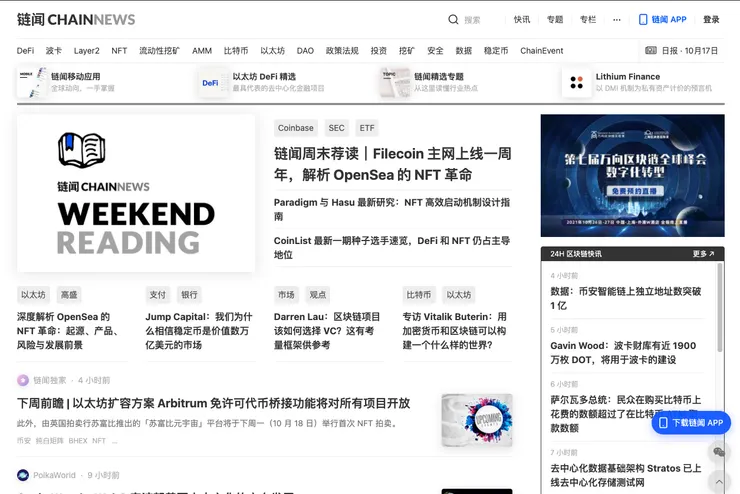
Task: Open the 第七届万向区块链全球峰会 ad banner
Action: coord(632,176)
